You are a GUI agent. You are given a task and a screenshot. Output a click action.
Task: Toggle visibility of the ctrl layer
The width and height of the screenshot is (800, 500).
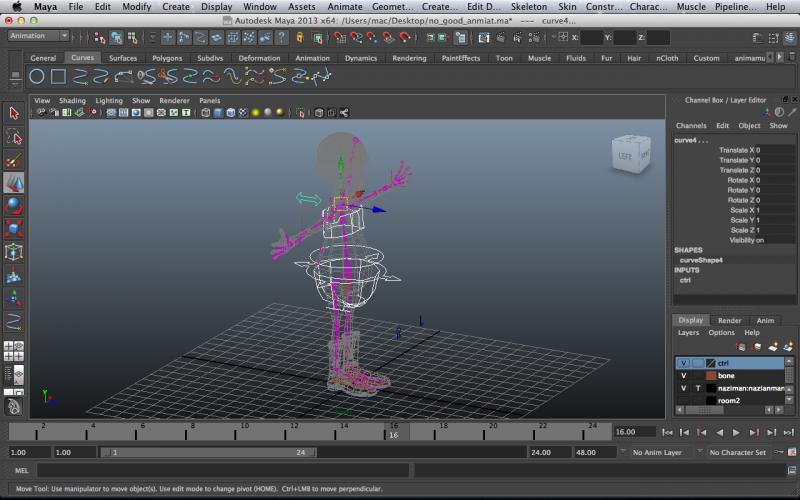pos(683,363)
